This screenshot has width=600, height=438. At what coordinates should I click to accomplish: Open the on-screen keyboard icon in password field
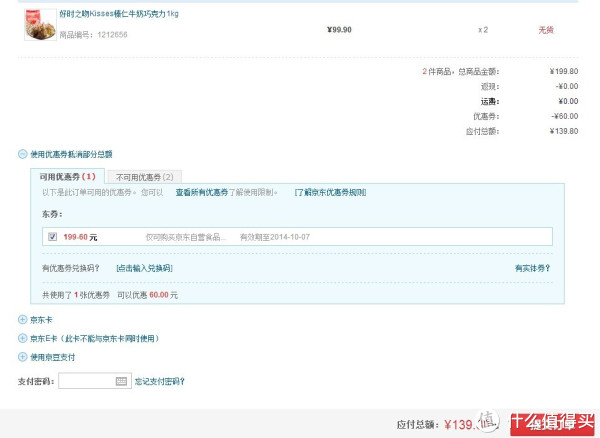pos(121,381)
